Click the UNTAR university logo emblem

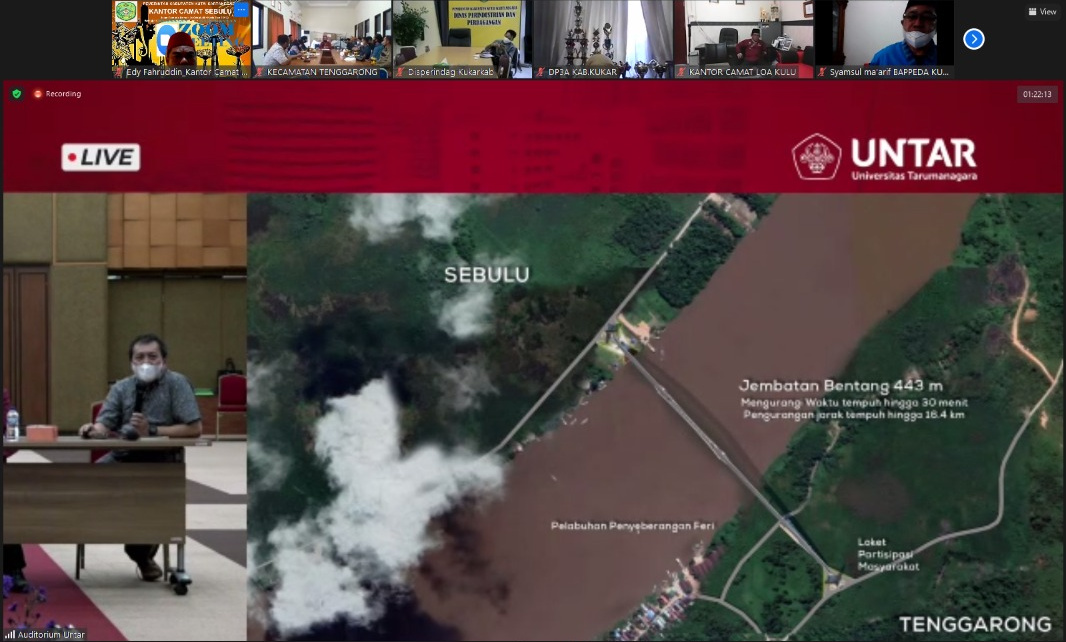[816, 157]
